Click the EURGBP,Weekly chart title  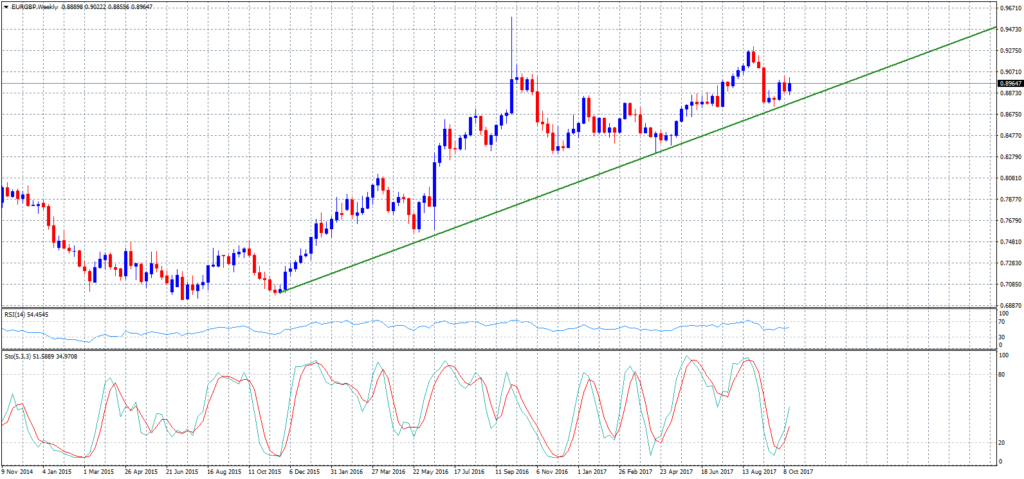(38, 7)
